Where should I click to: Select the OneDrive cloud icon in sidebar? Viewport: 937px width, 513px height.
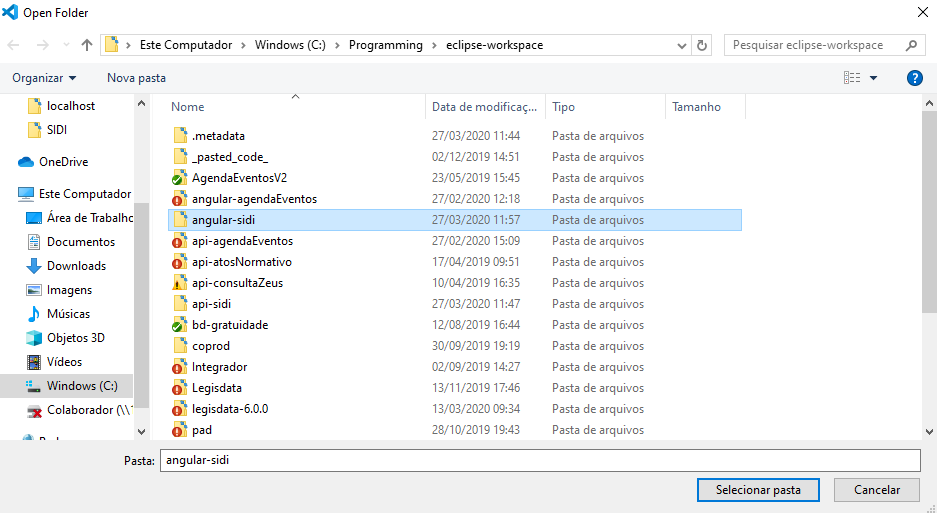coord(26,162)
